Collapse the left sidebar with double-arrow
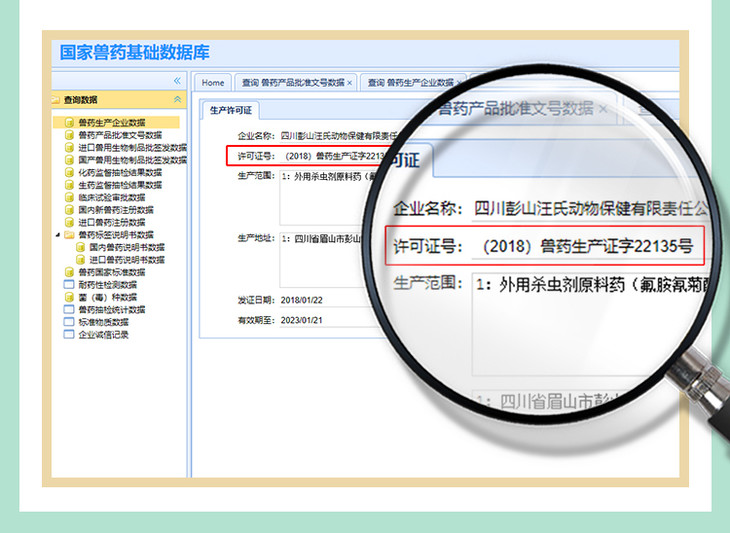 click(x=177, y=81)
